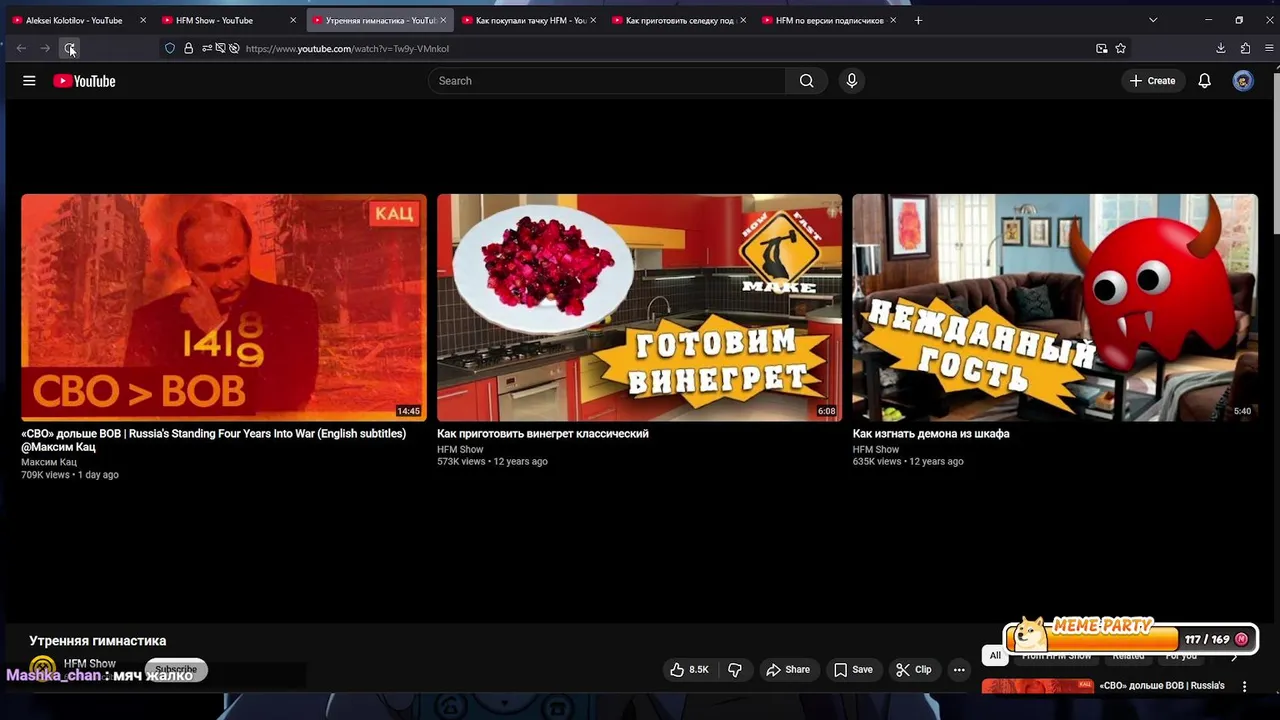Reload the current page

tap(69, 48)
